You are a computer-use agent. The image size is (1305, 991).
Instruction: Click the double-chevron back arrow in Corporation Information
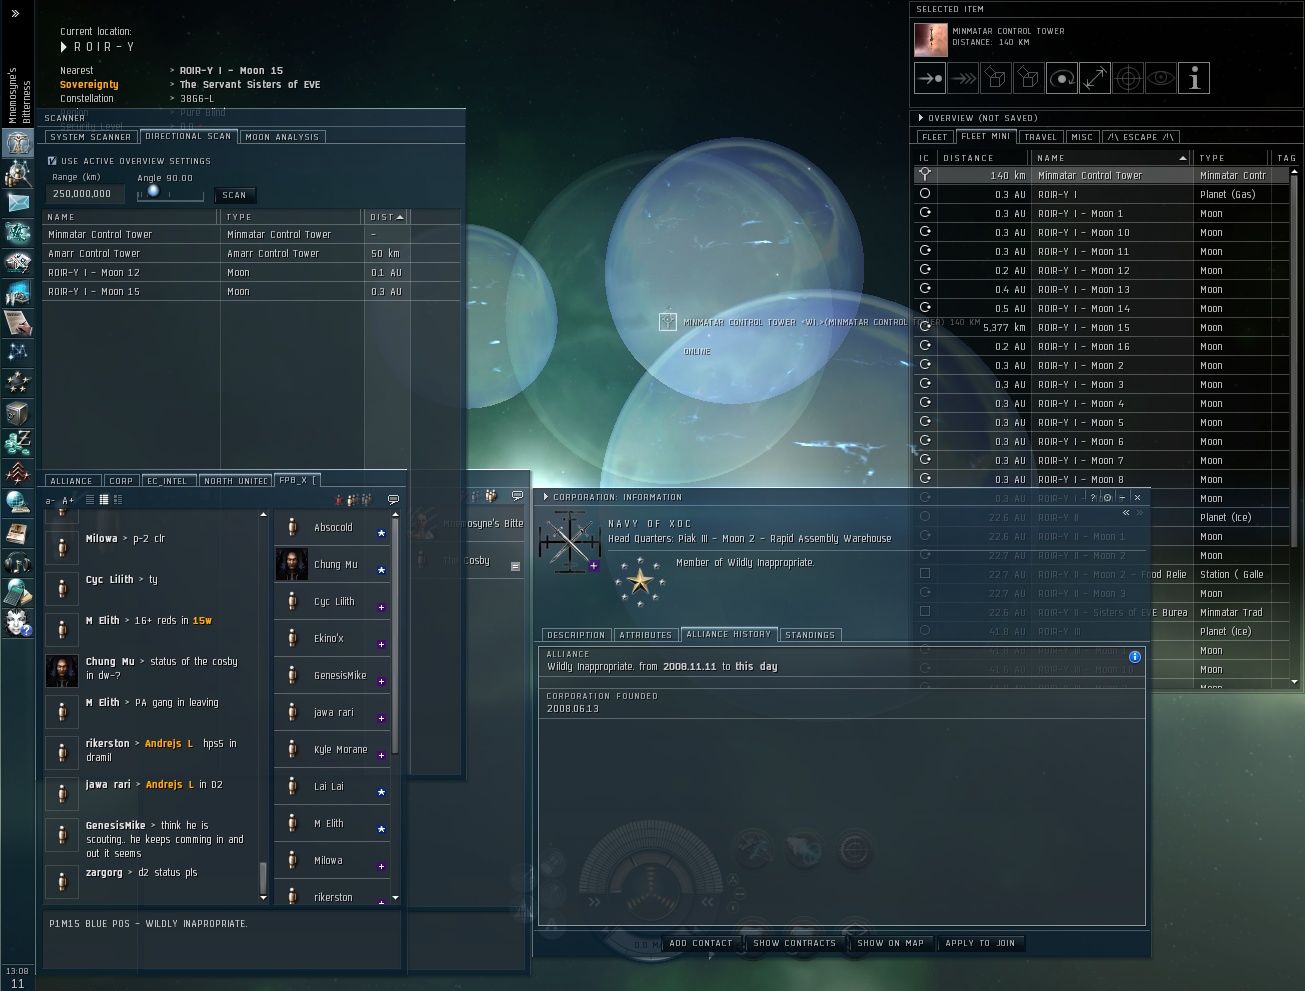[1126, 513]
